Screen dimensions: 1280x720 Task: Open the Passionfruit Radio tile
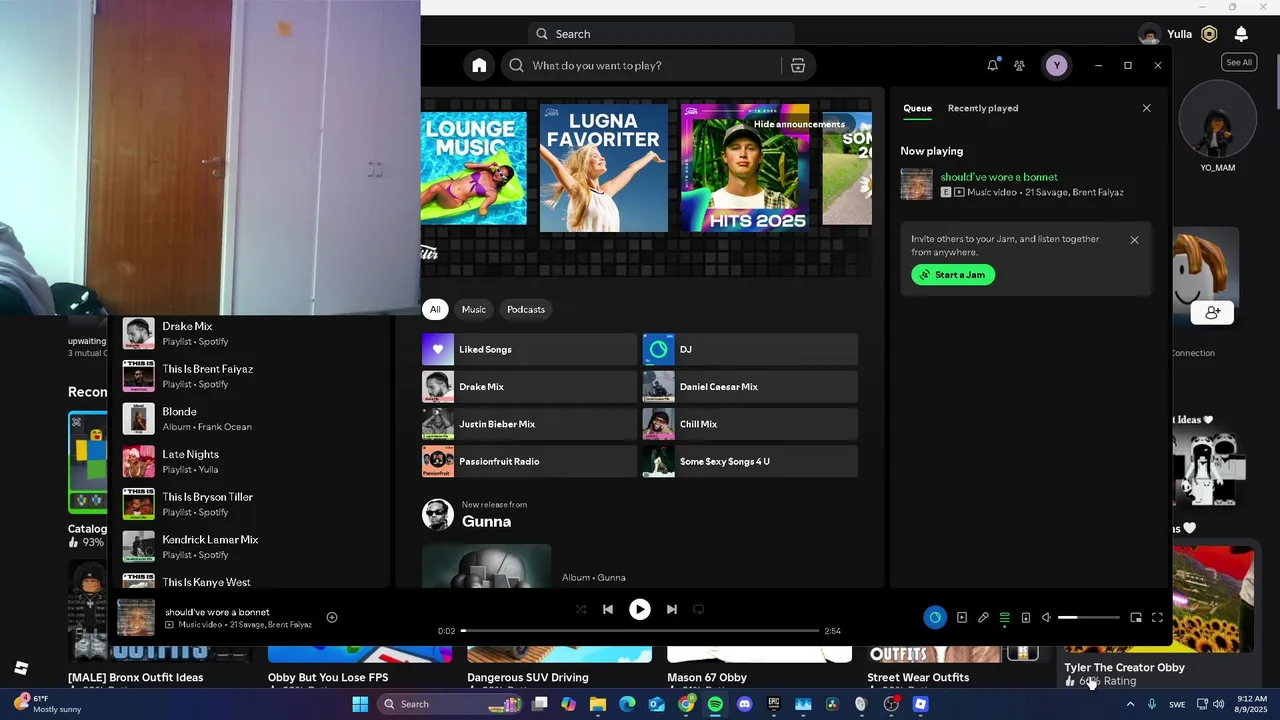point(529,461)
